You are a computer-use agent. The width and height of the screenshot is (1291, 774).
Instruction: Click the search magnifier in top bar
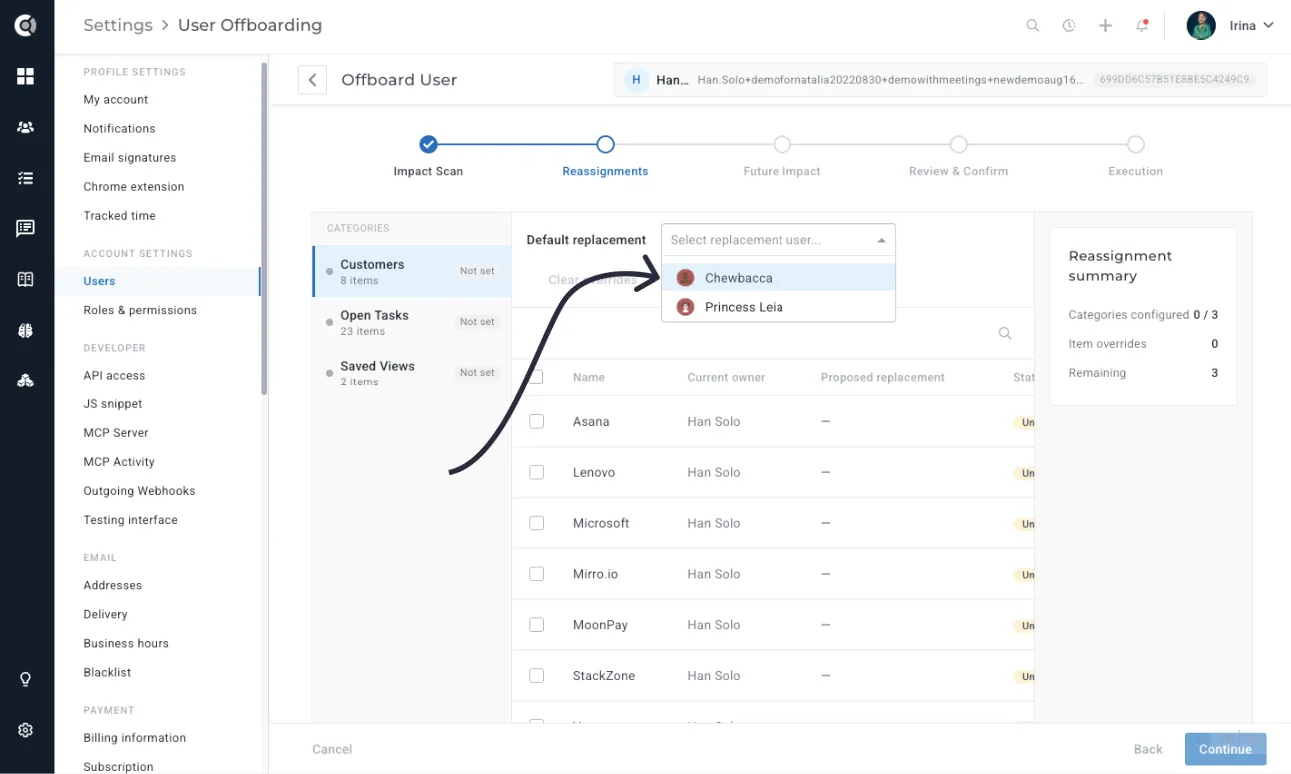coord(1033,26)
